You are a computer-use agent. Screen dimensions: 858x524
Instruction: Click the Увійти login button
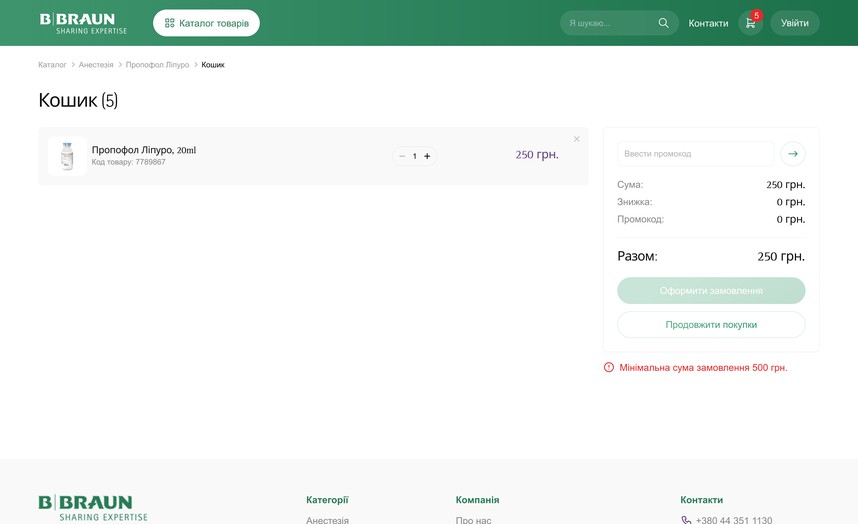[795, 23]
